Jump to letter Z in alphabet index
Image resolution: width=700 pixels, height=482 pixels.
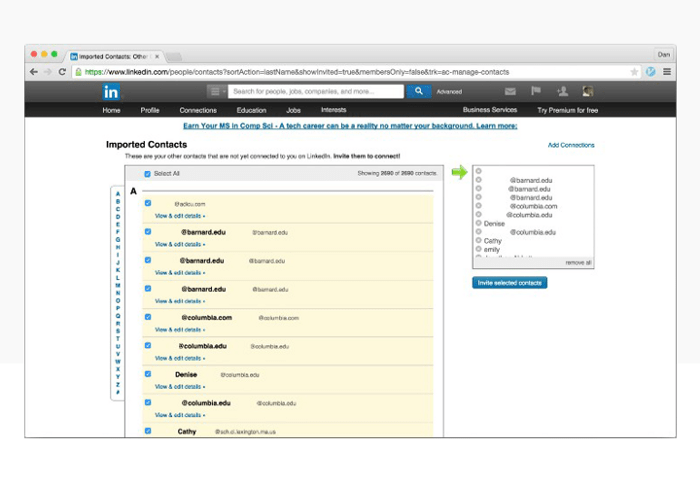(118, 385)
